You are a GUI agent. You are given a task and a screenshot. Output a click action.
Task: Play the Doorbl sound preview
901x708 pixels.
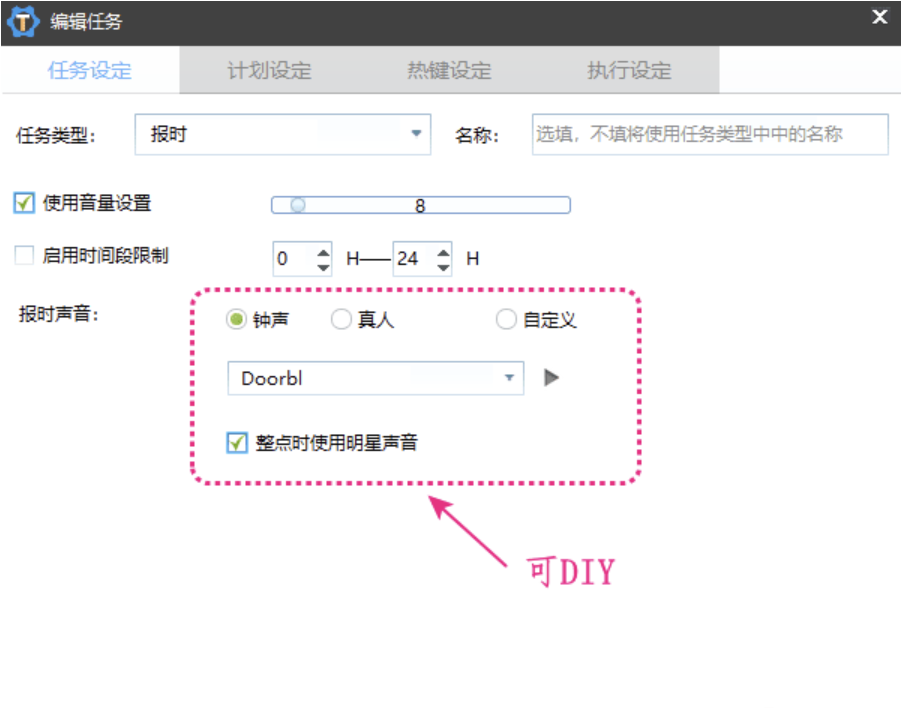coord(550,378)
